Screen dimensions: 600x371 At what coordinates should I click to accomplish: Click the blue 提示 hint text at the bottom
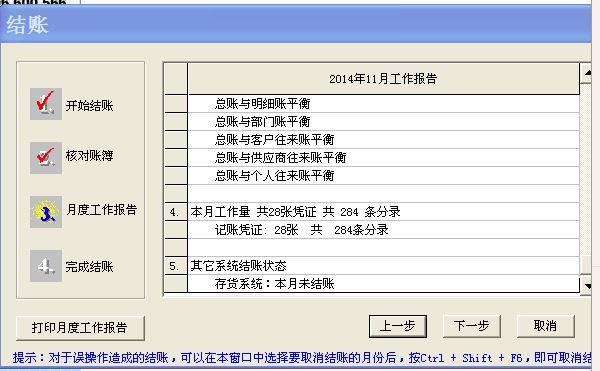pyautogui.click(x=302, y=358)
